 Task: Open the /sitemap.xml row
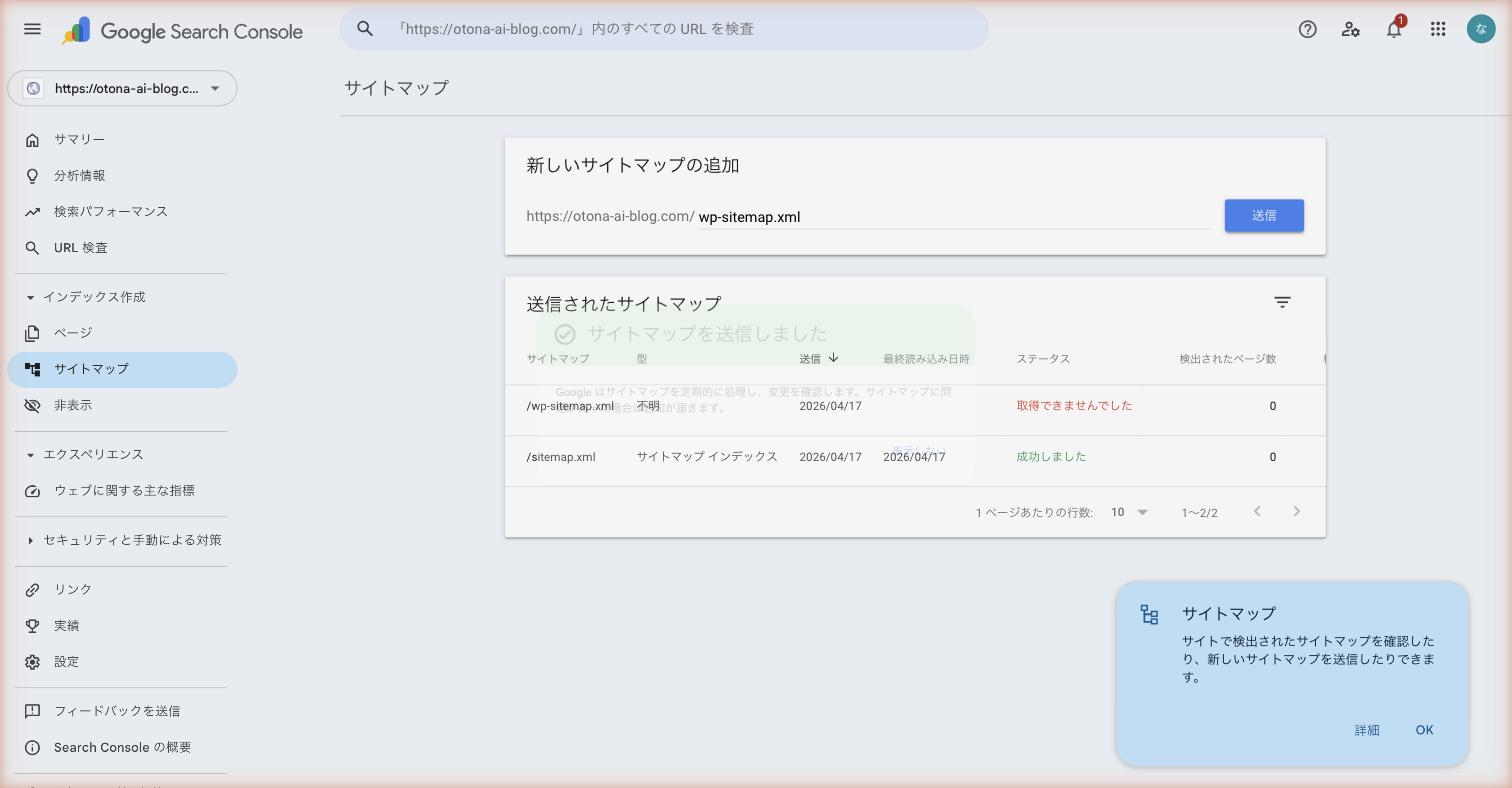point(915,457)
